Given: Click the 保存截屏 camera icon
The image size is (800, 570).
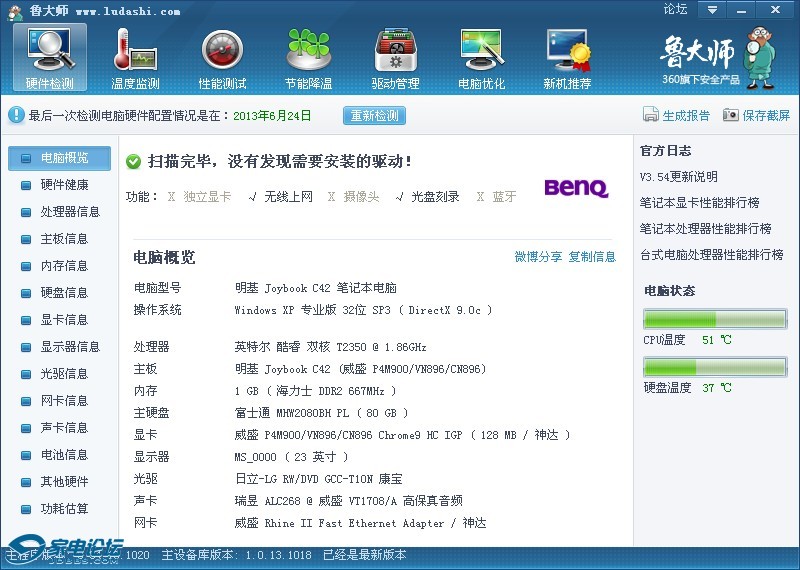Looking at the screenshot, I should click(x=731, y=115).
